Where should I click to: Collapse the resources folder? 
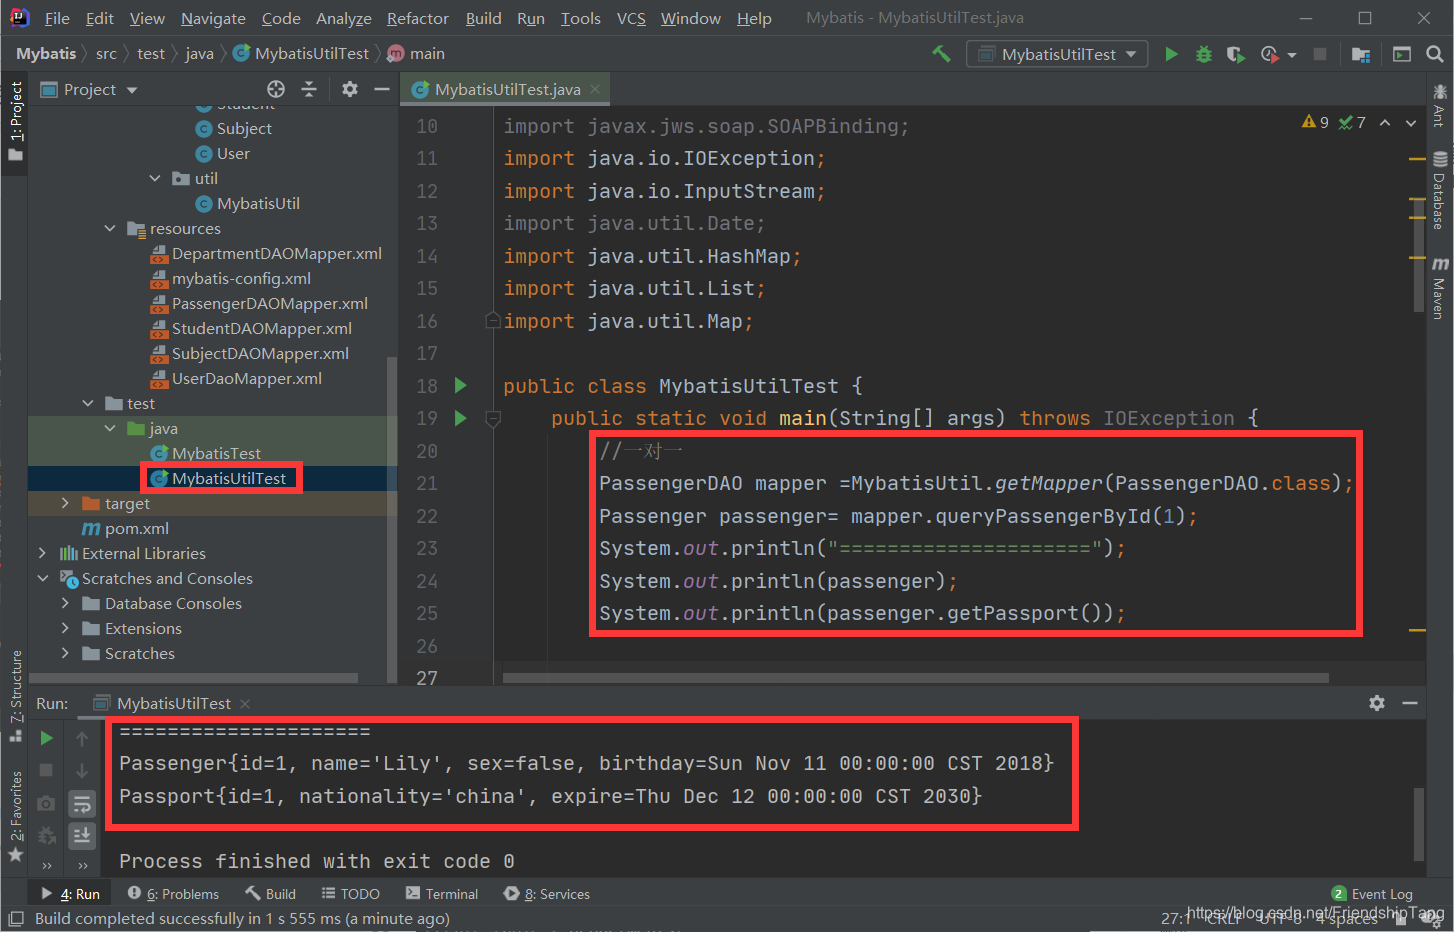110,228
